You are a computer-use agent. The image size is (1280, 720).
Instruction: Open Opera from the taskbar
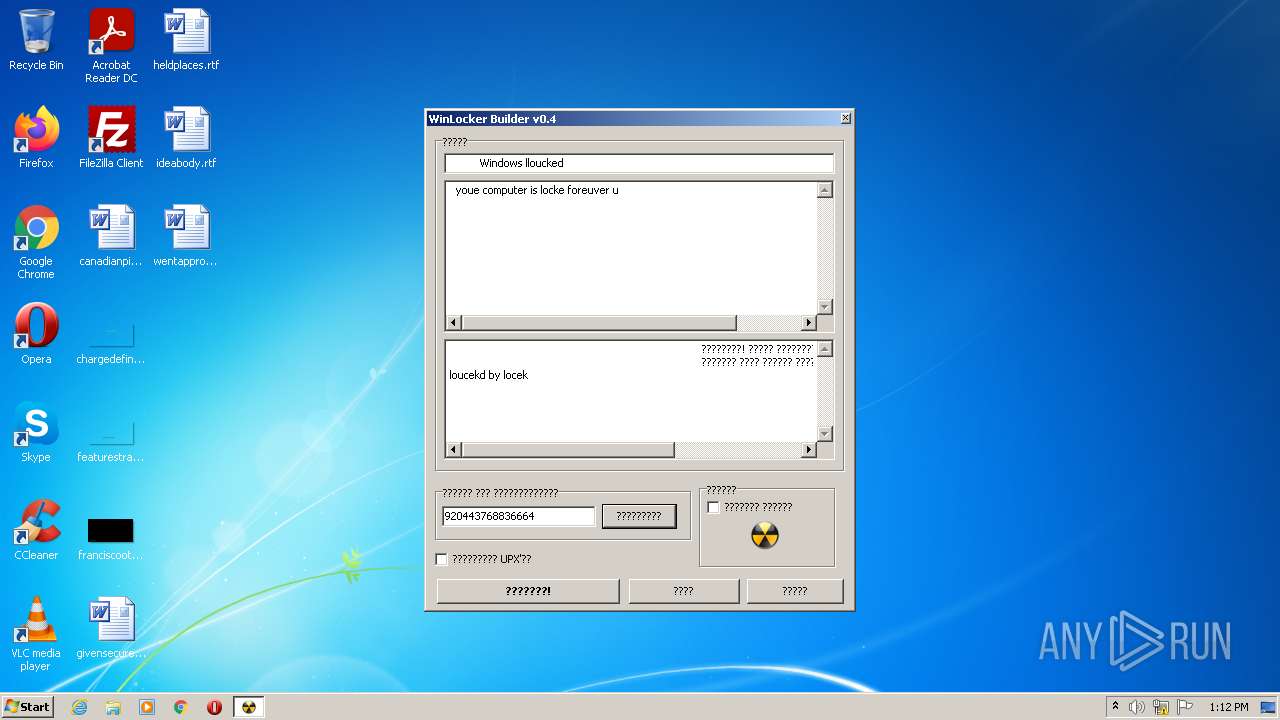[215, 707]
